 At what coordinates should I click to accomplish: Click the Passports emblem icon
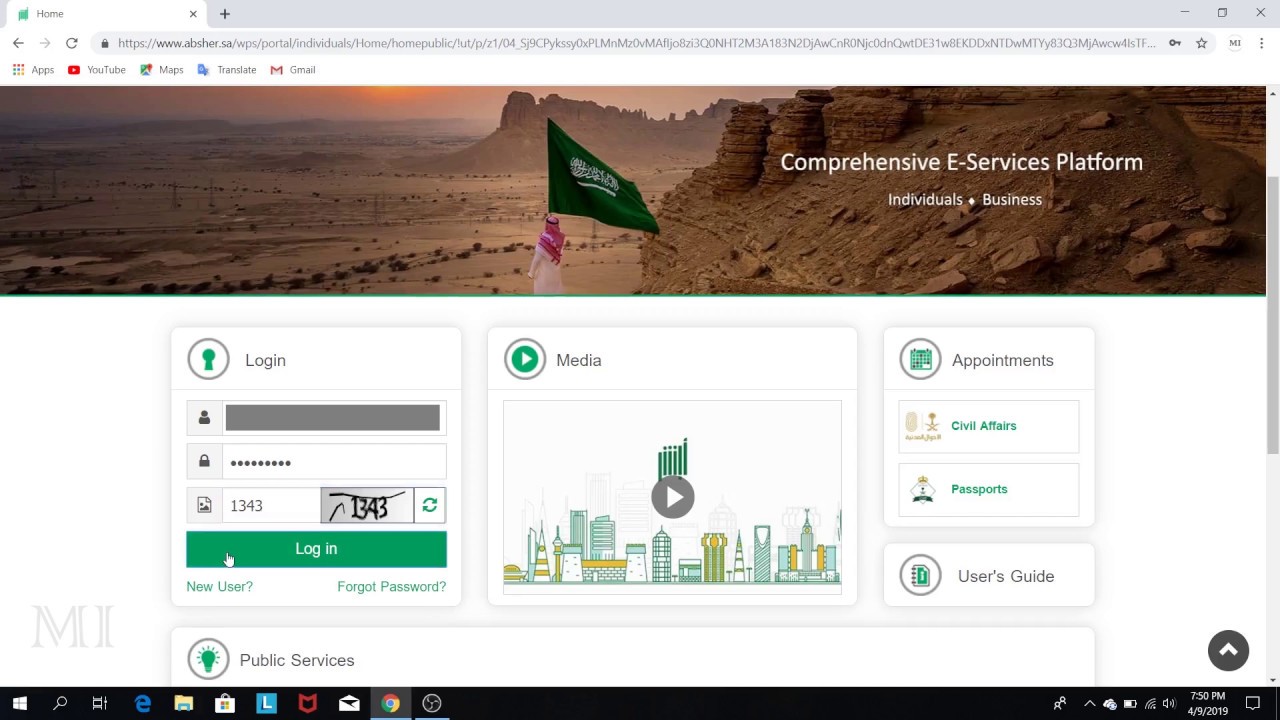click(922, 489)
